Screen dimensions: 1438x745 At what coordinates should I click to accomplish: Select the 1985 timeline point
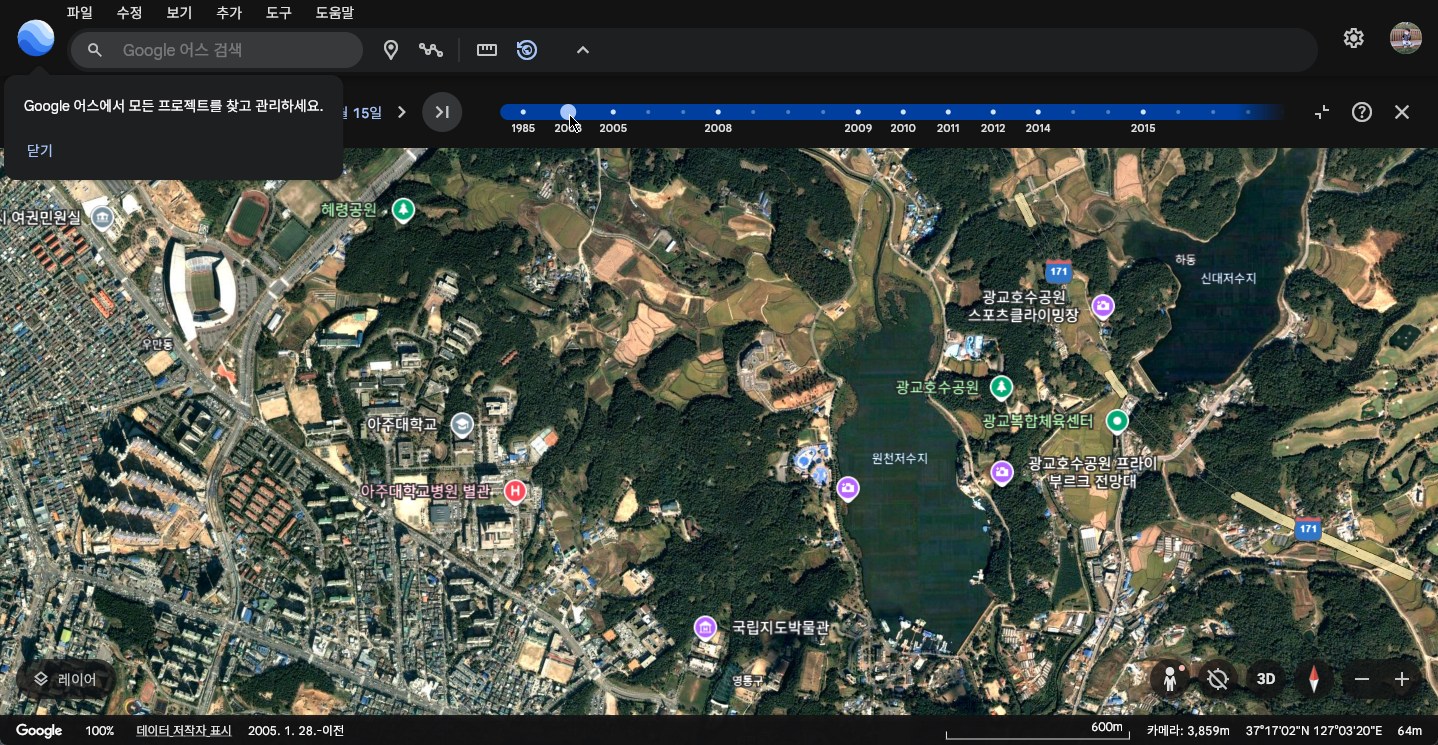(x=523, y=112)
